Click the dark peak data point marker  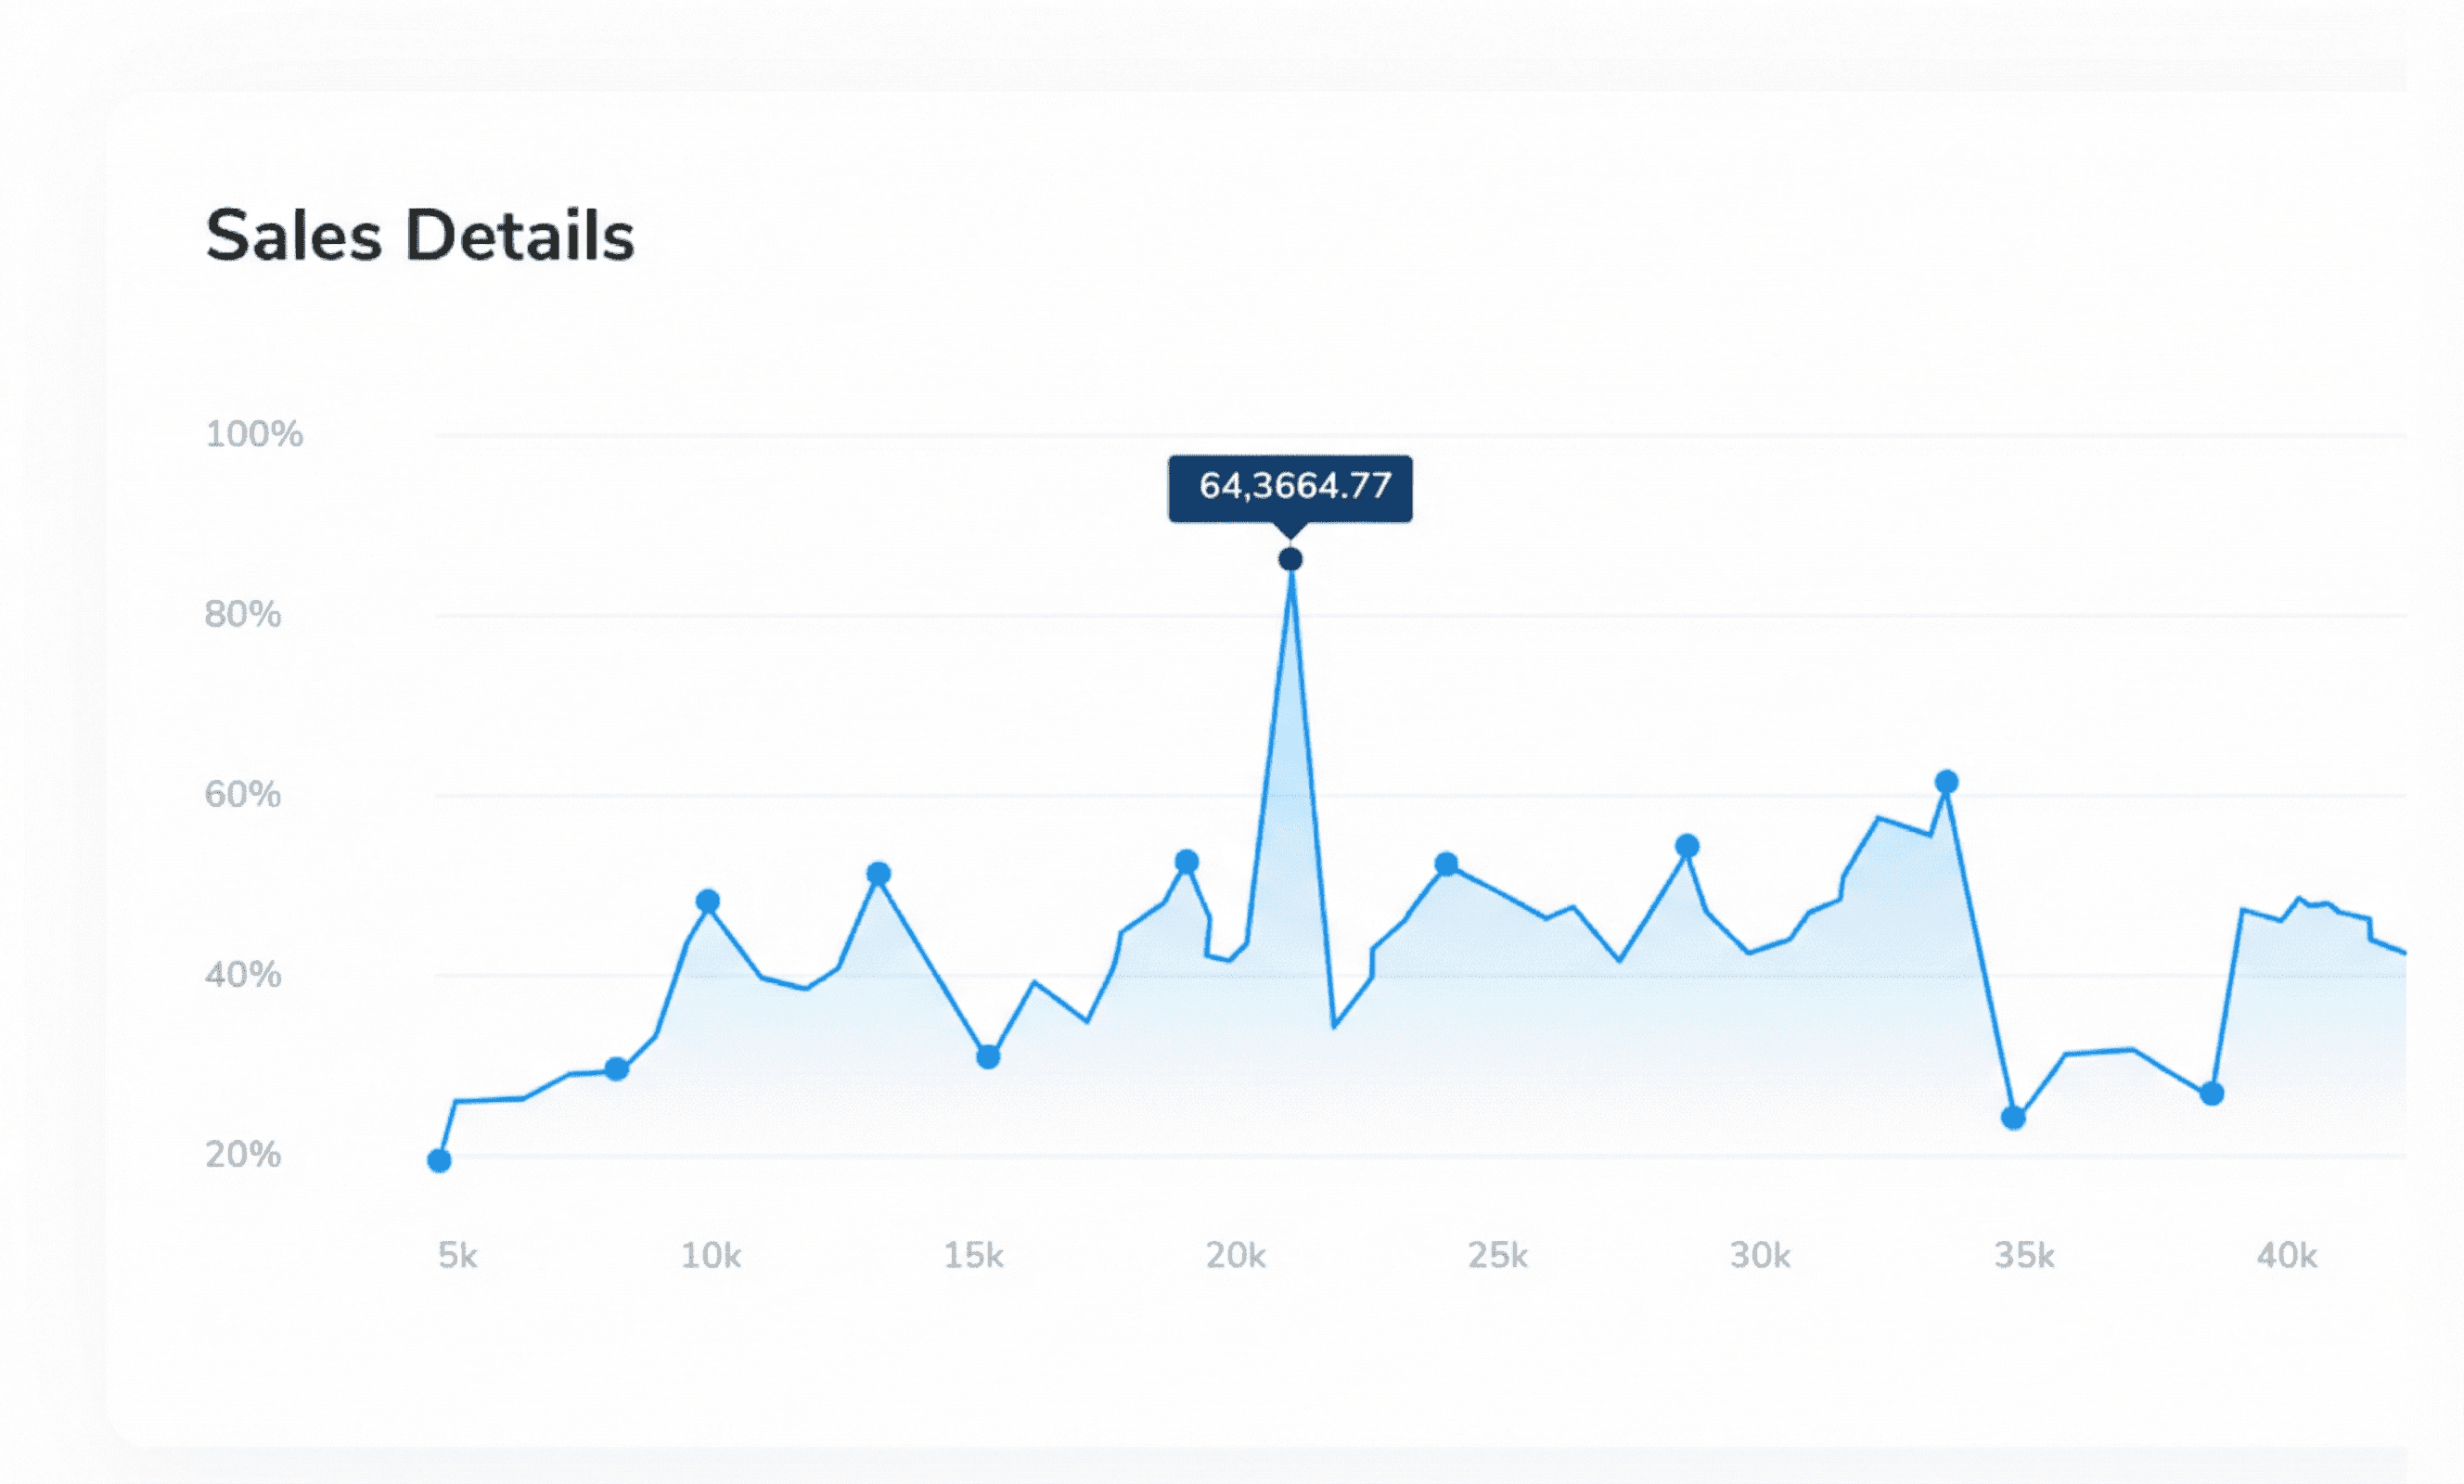pos(1290,559)
